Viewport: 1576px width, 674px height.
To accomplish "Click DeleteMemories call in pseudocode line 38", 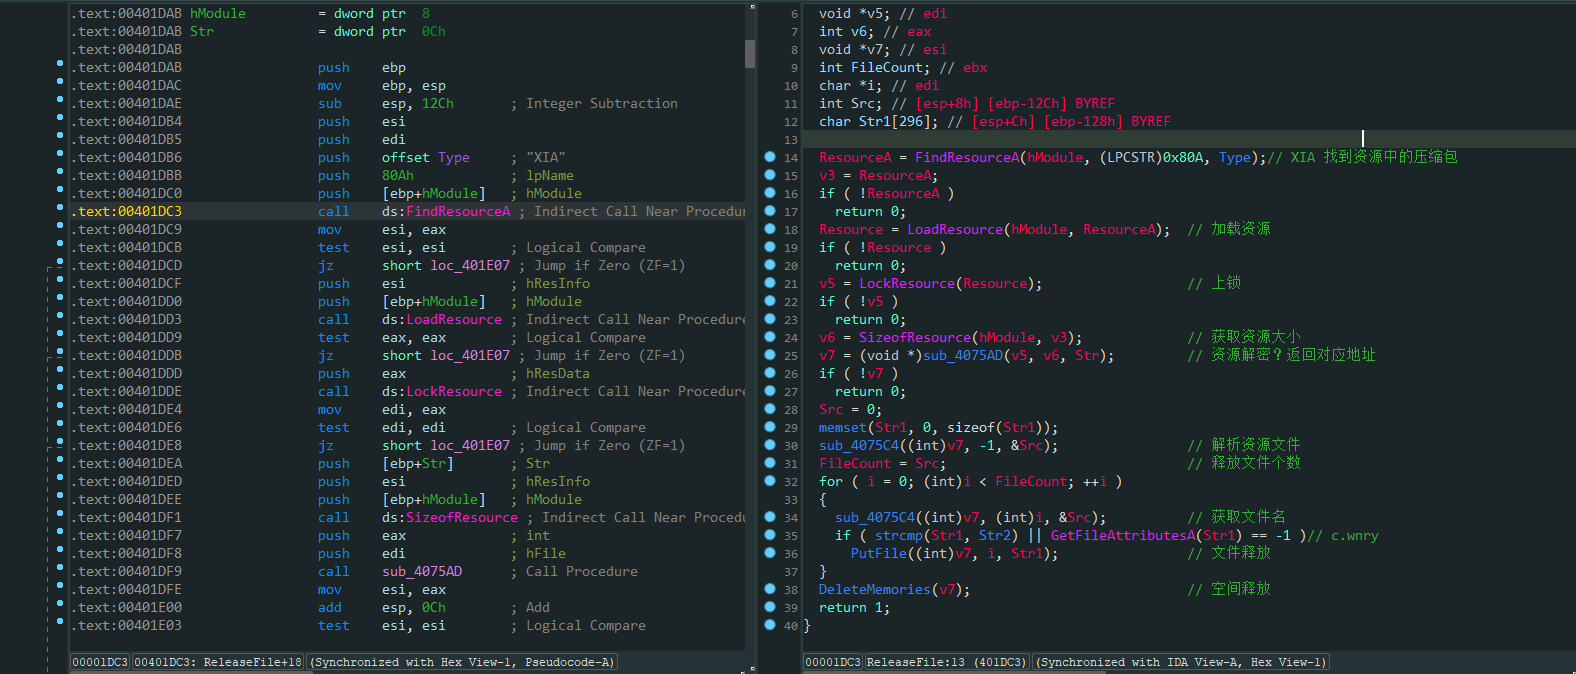I will [x=875, y=589].
